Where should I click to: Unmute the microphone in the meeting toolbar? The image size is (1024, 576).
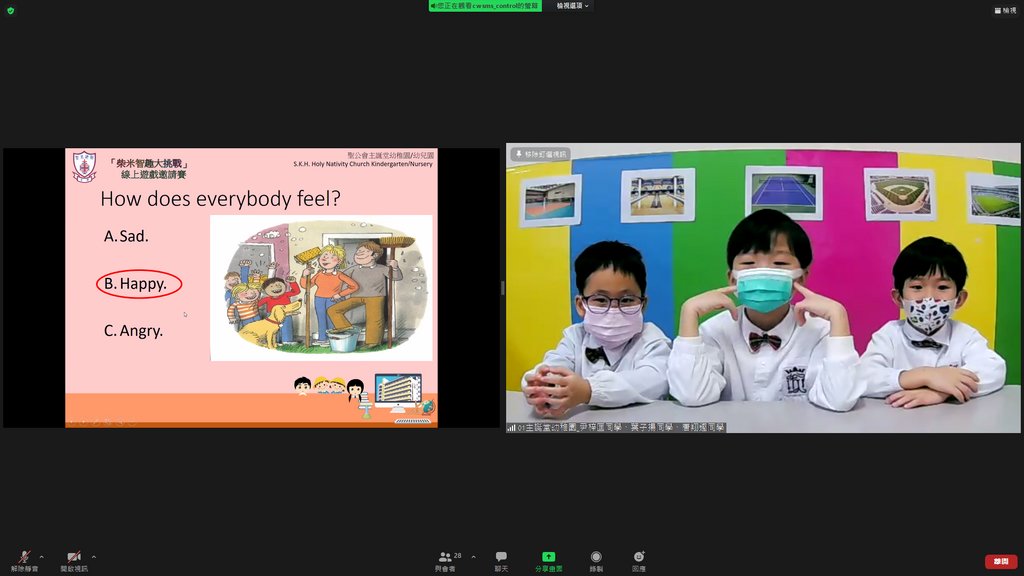24,559
